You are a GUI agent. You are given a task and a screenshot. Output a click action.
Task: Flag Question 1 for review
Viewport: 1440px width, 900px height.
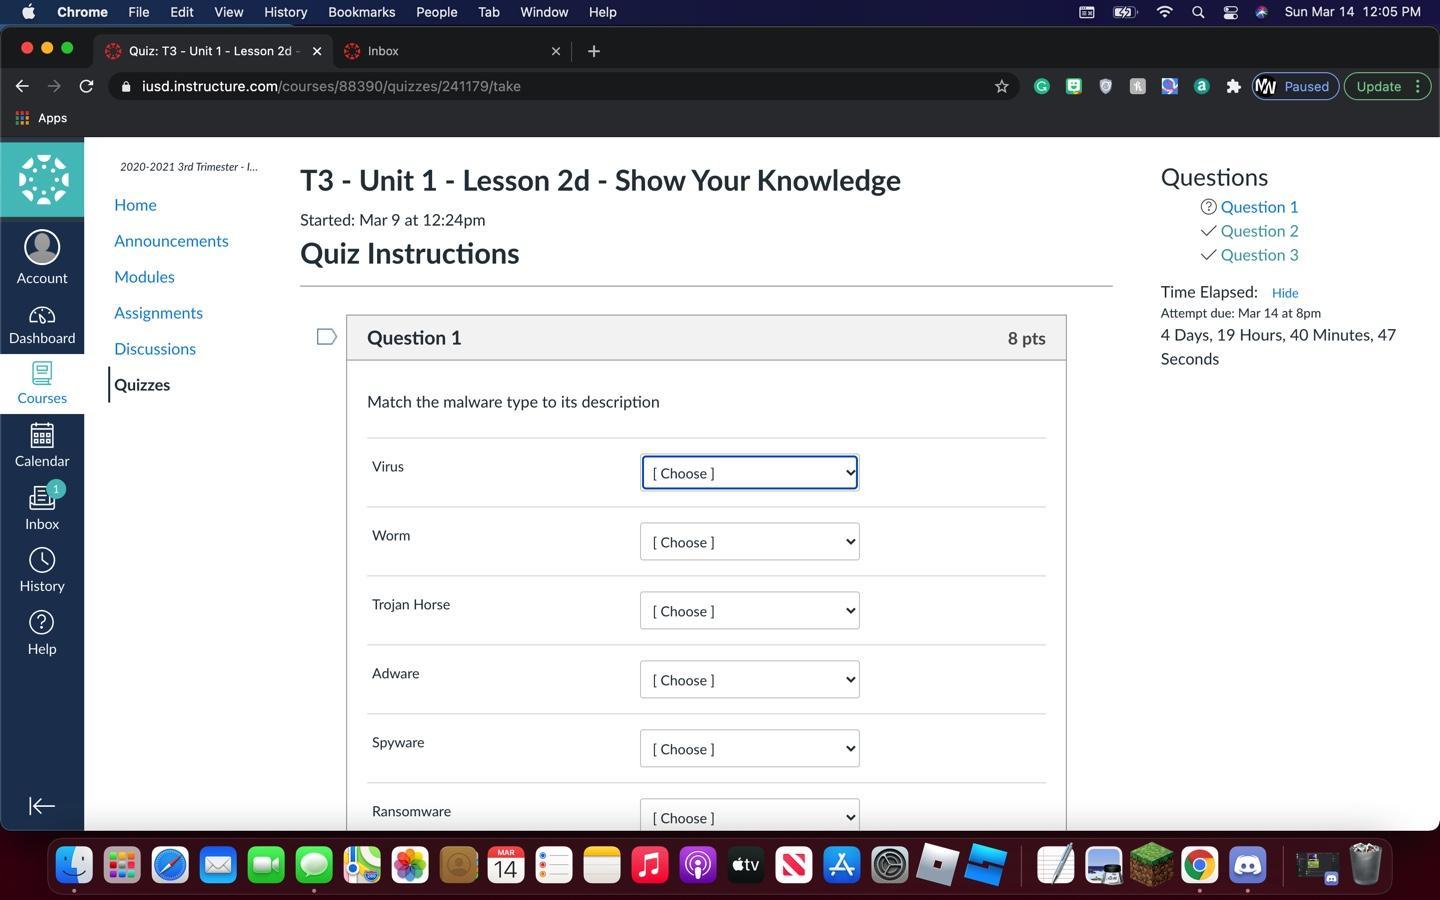point(326,337)
